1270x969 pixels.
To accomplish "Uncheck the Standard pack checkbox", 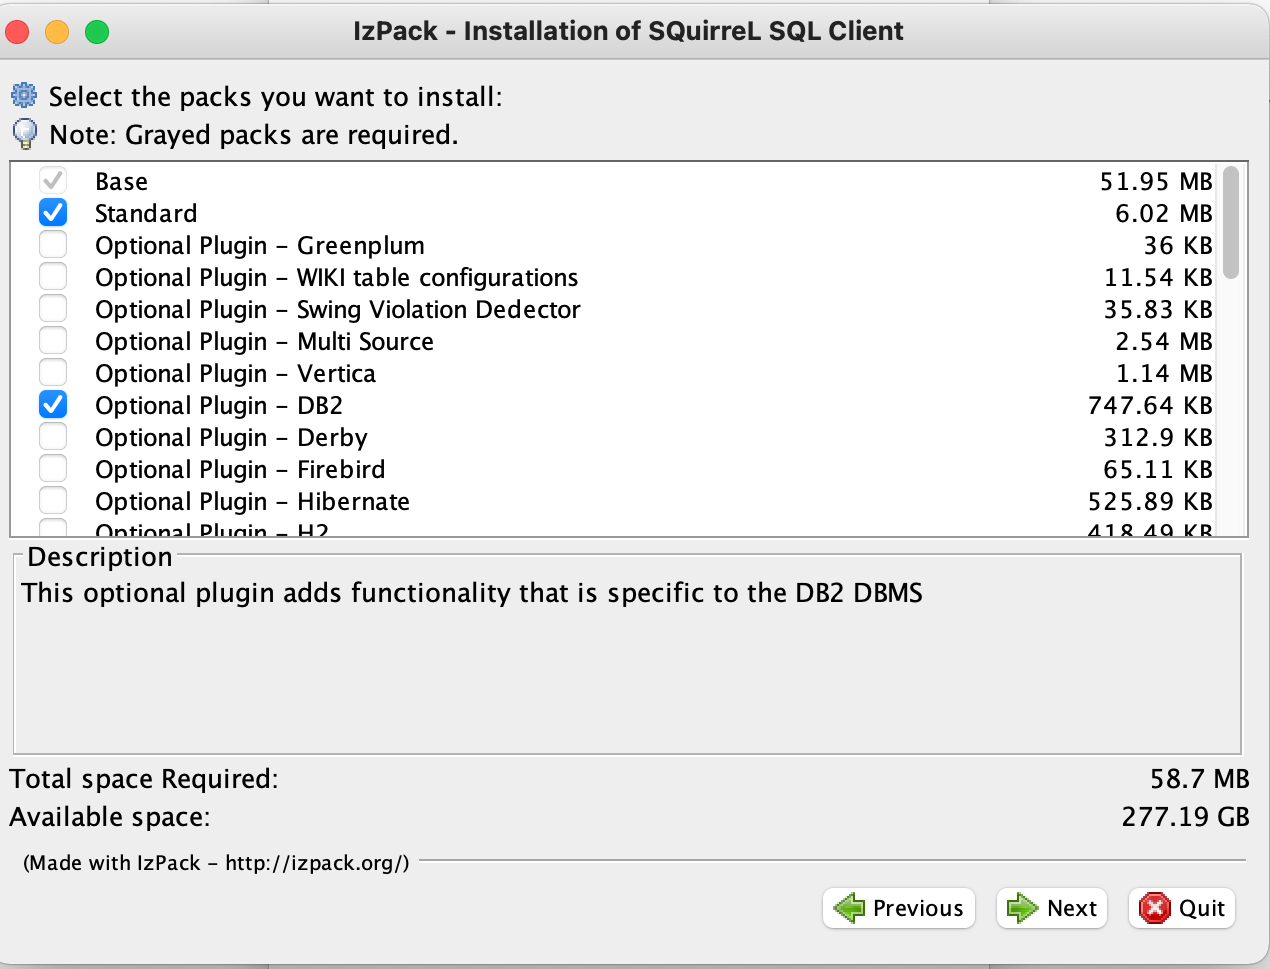I will pyautogui.click(x=53, y=212).
